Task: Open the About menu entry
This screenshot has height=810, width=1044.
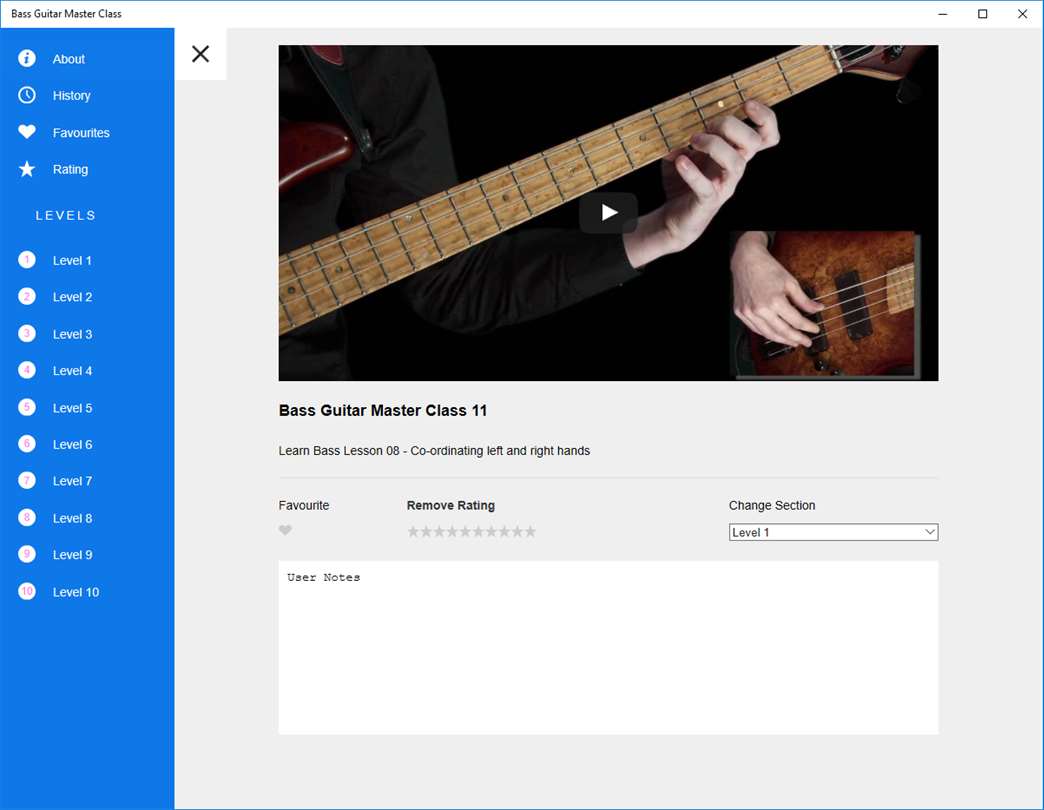Action: pos(69,59)
